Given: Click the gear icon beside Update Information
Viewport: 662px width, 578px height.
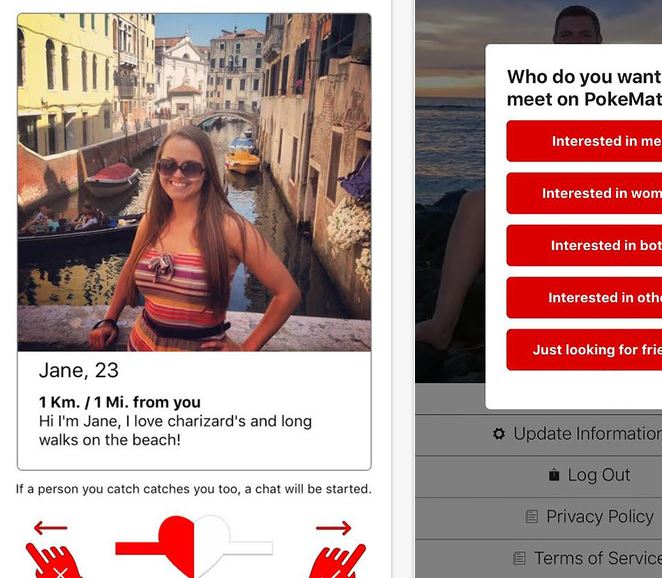Looking at the screenshot, I should point(499,434).
